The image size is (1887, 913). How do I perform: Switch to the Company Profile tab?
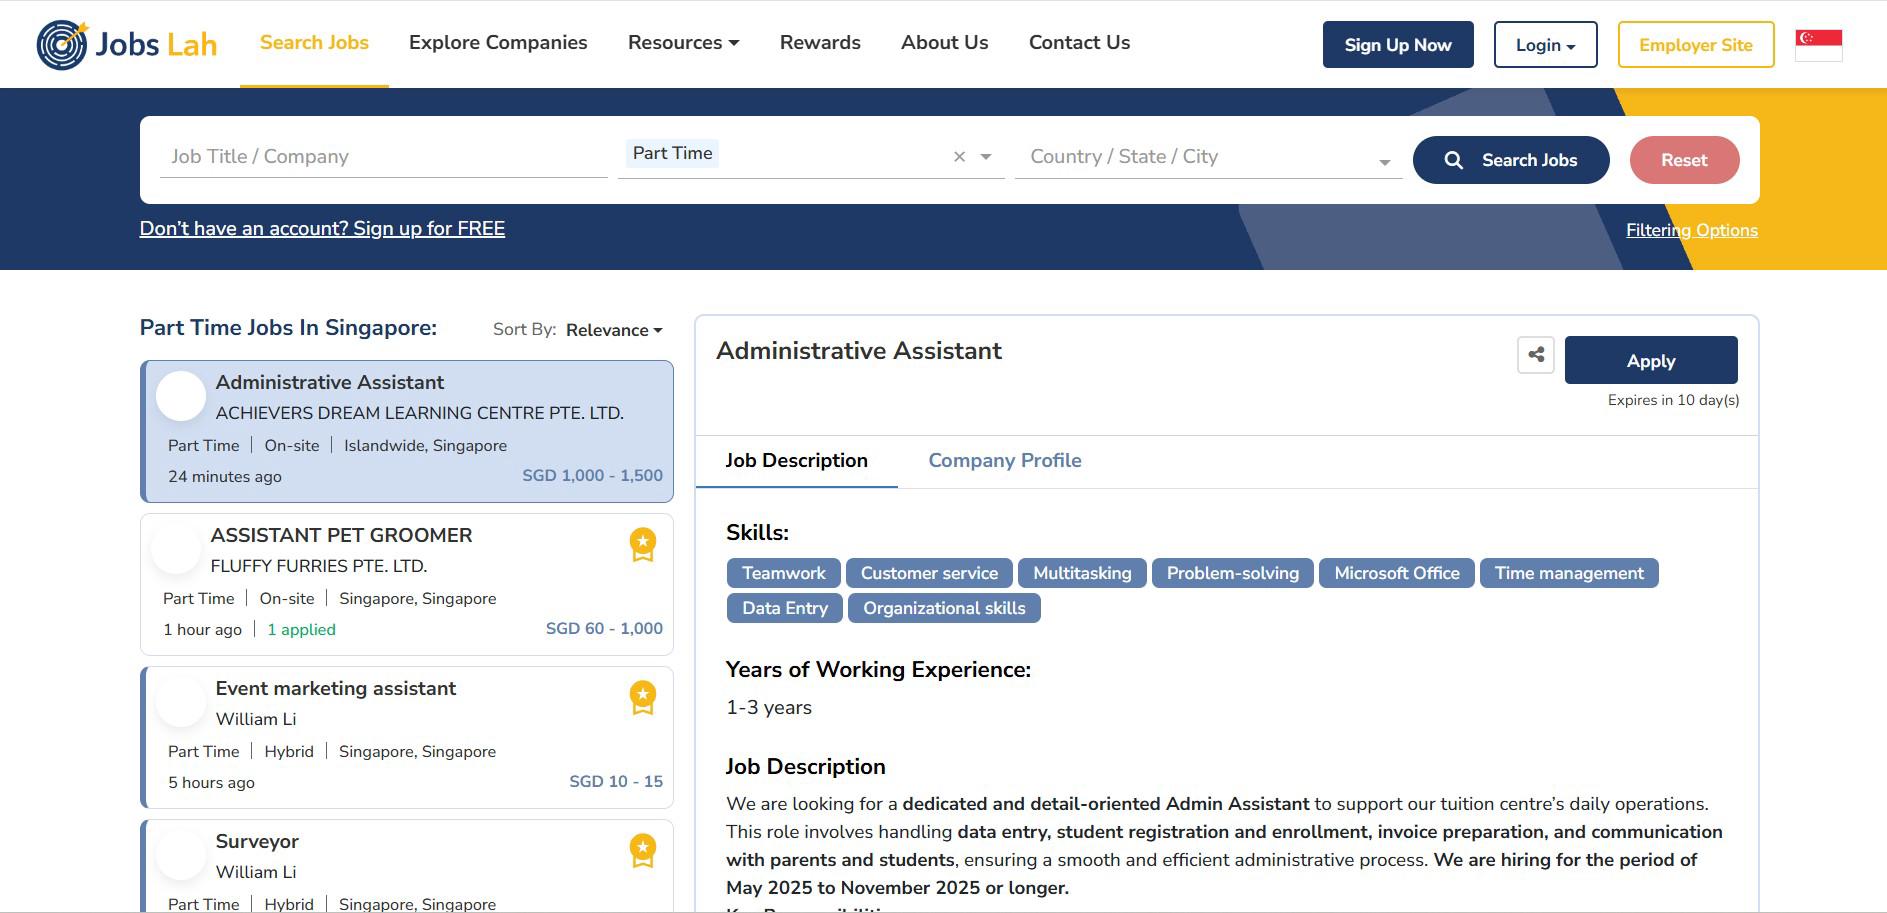coord(1004,461)
